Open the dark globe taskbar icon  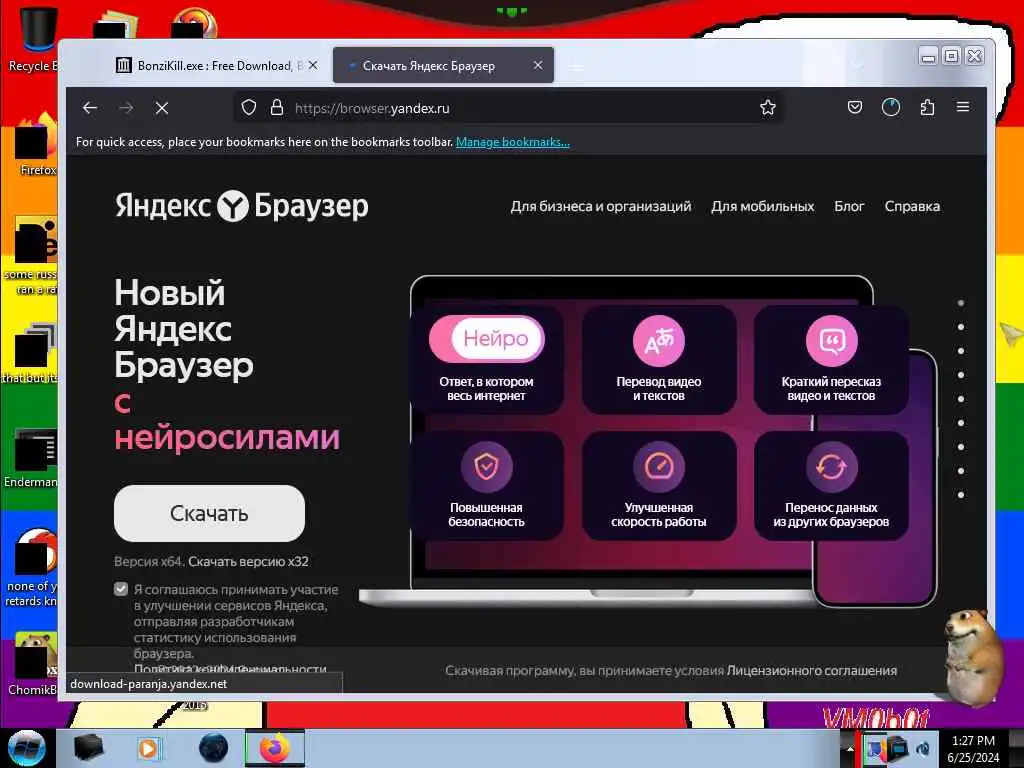tap(214, 748)
